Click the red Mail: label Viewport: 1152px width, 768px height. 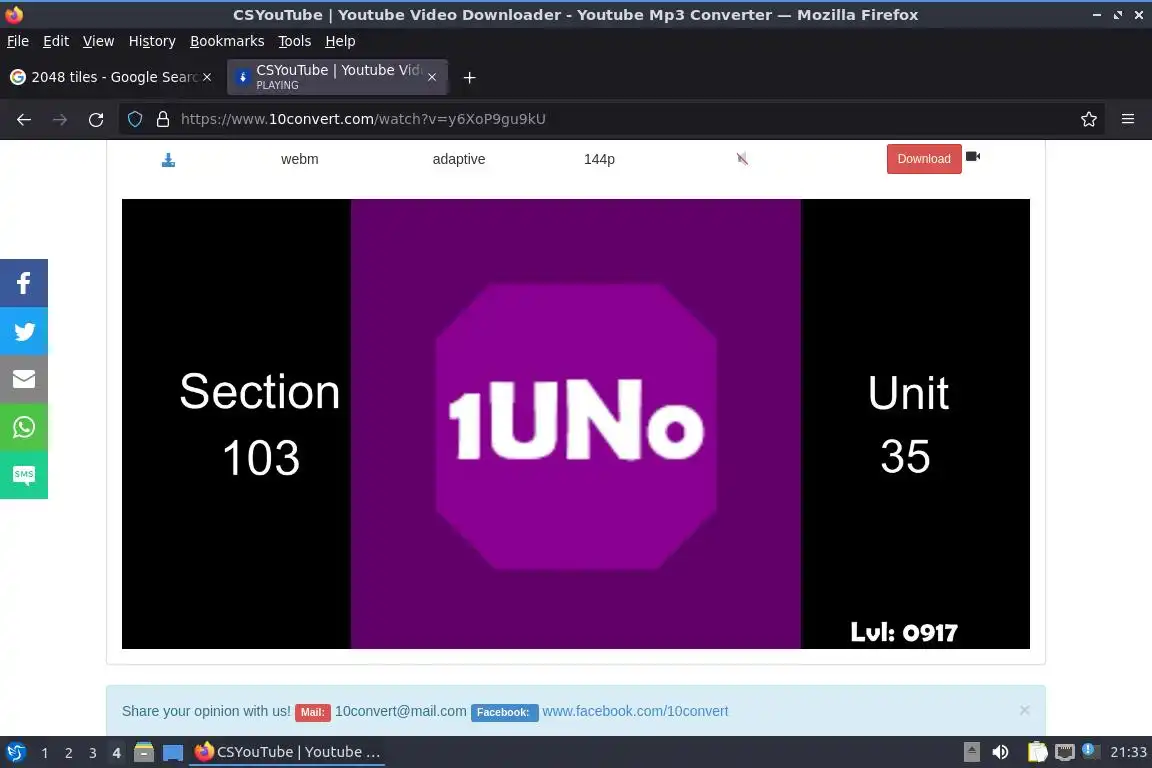312,712
